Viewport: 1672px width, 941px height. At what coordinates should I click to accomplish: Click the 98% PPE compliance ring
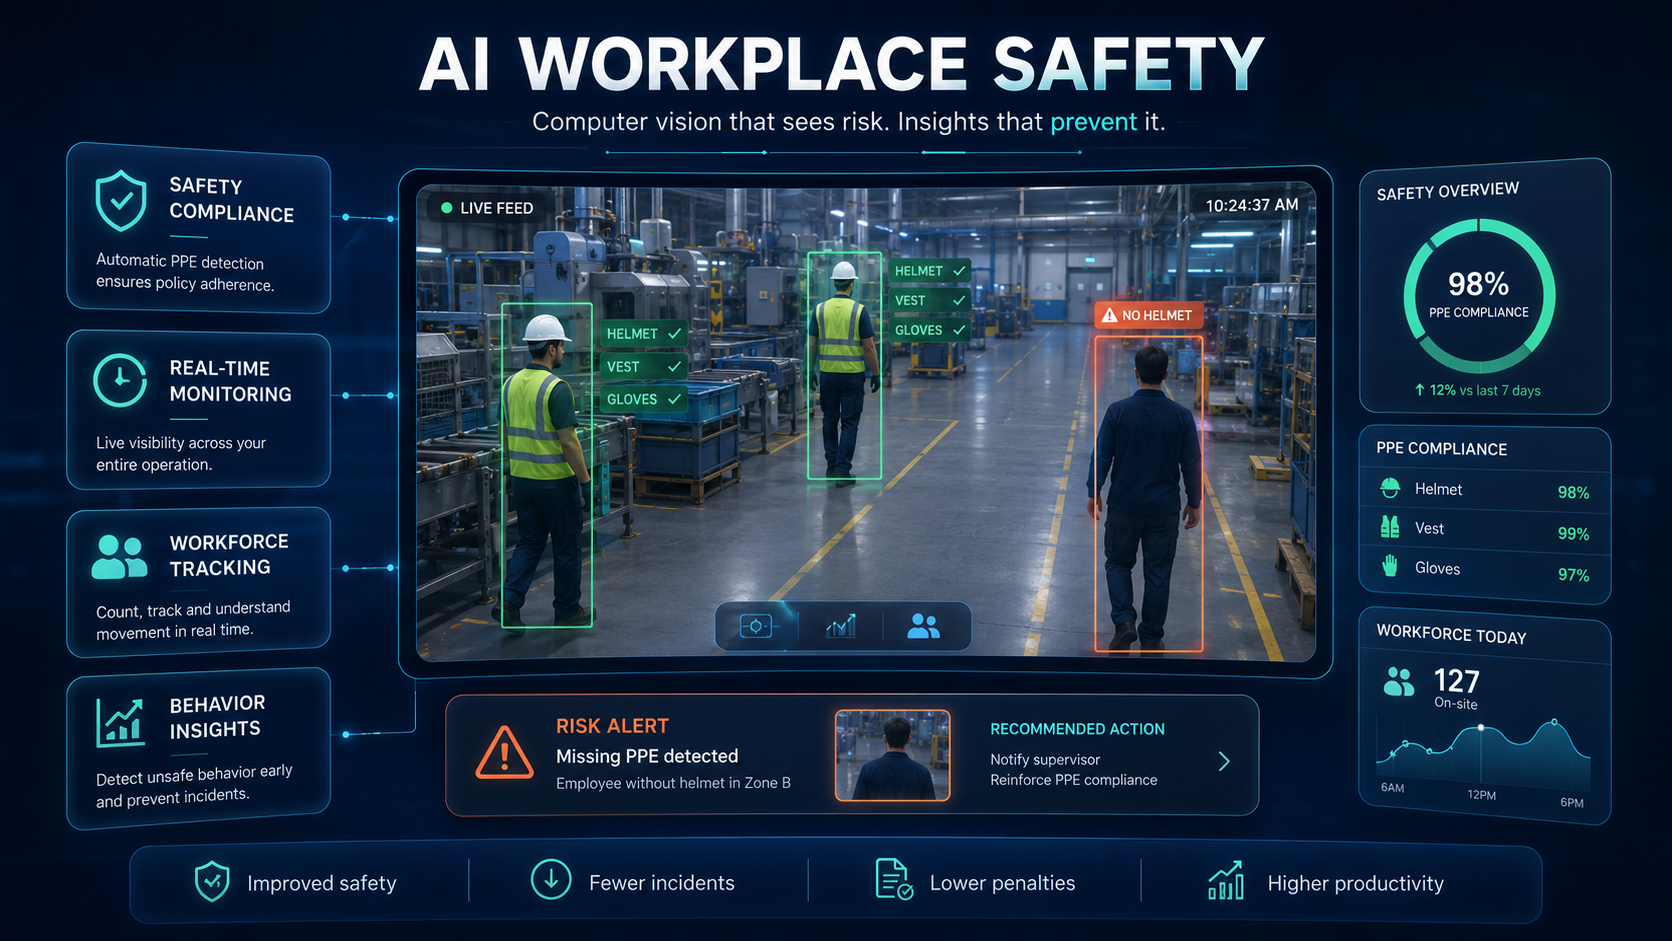[1479, 296]
